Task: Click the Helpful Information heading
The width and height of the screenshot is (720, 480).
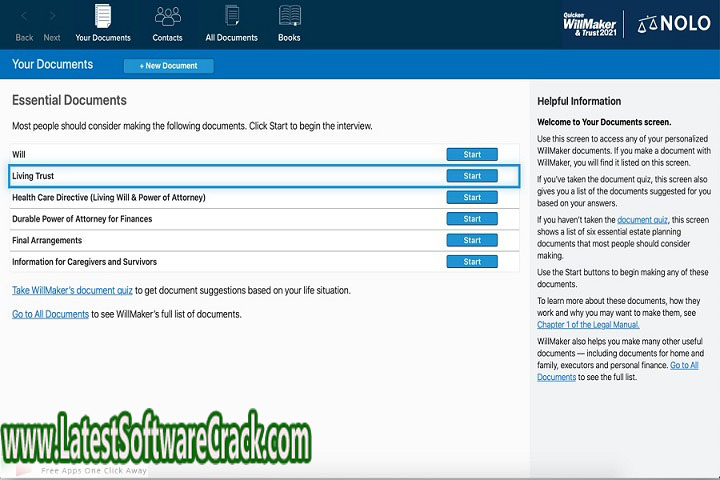Action: pyautogui.click(x=579, y=101)
